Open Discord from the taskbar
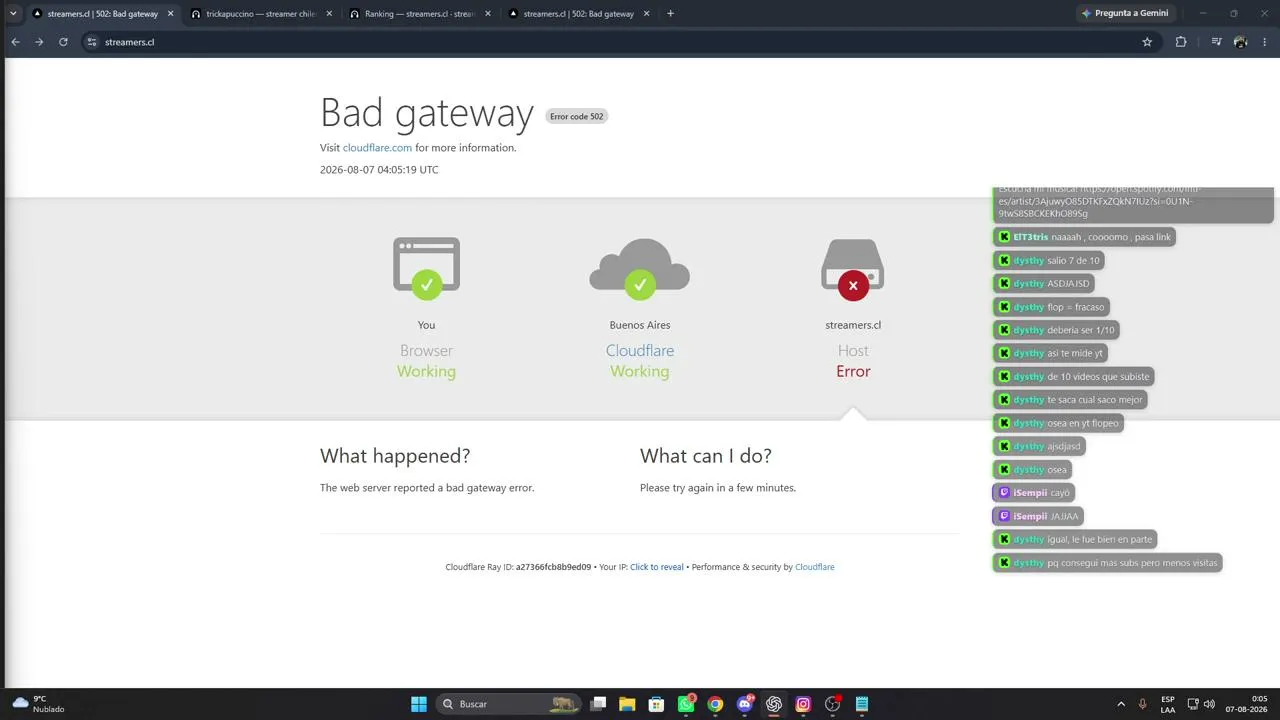 [745, 704]
